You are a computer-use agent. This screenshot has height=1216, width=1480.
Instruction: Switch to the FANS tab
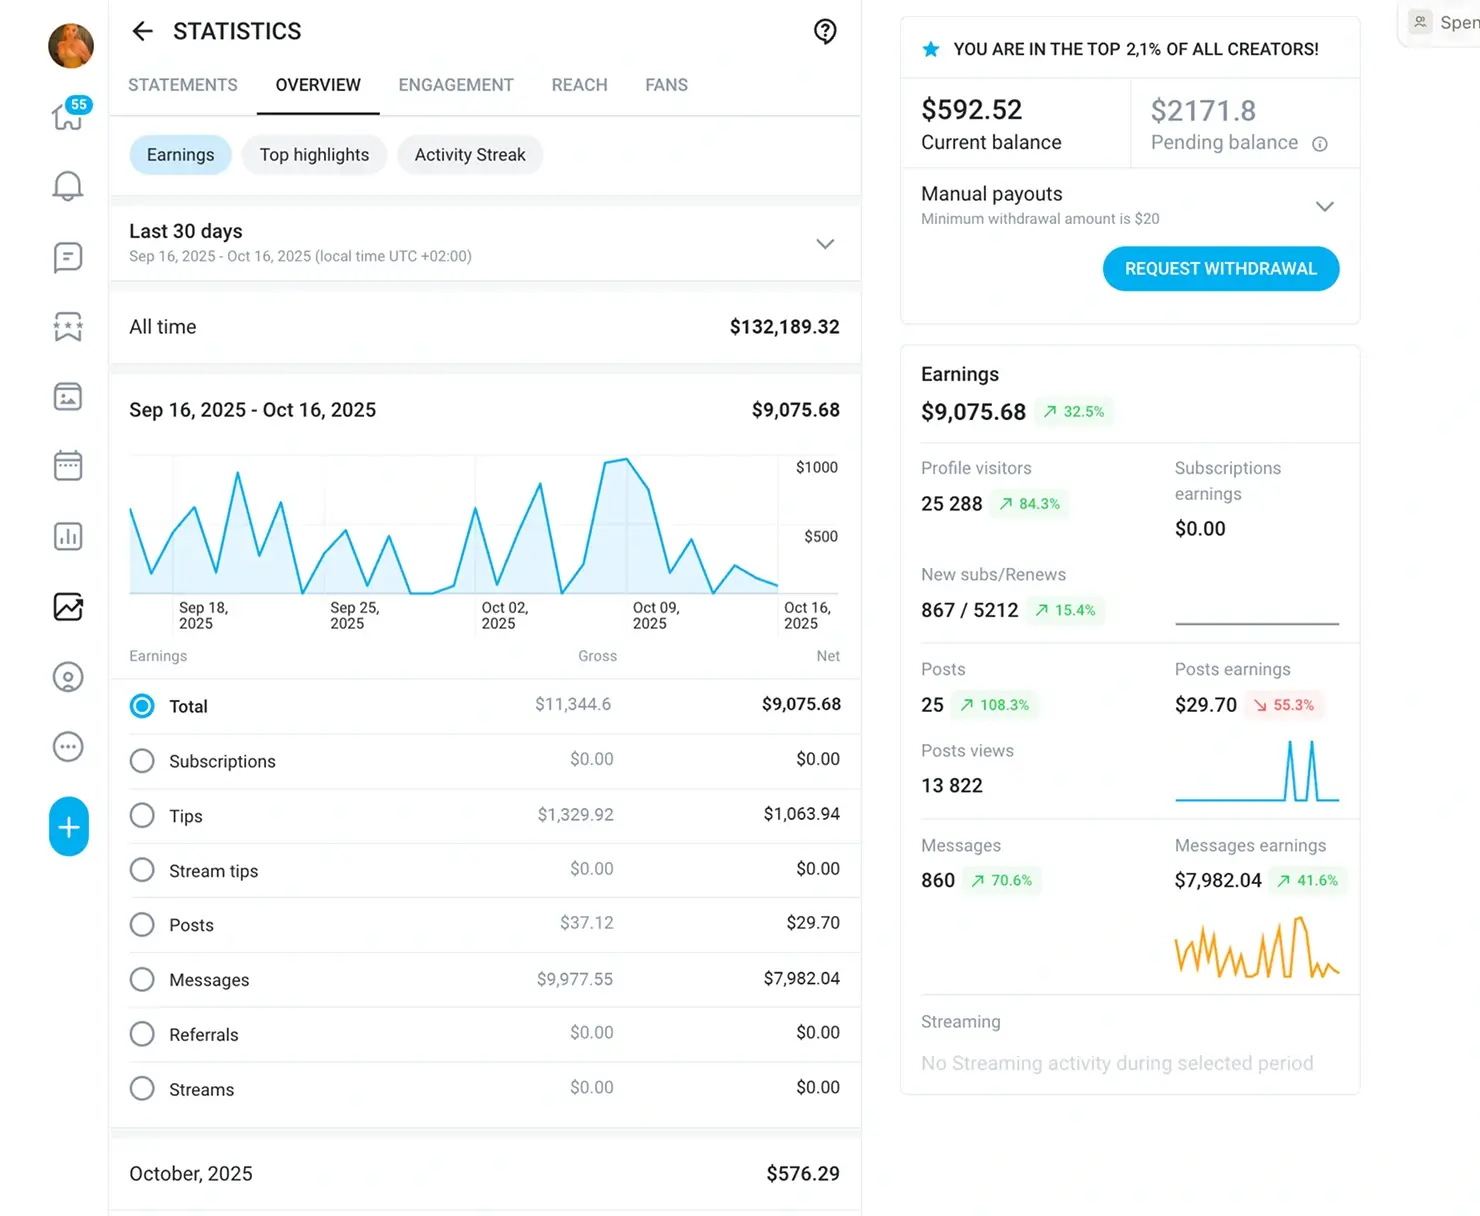click(666, 85)
